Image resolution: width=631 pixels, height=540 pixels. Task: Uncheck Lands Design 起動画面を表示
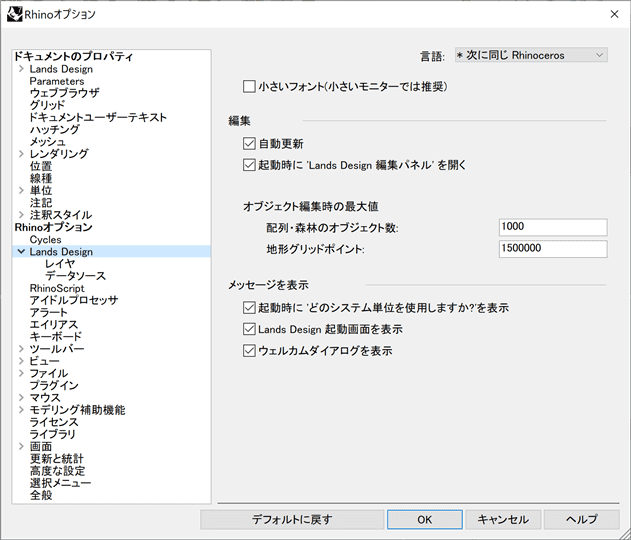coord(249,329)
